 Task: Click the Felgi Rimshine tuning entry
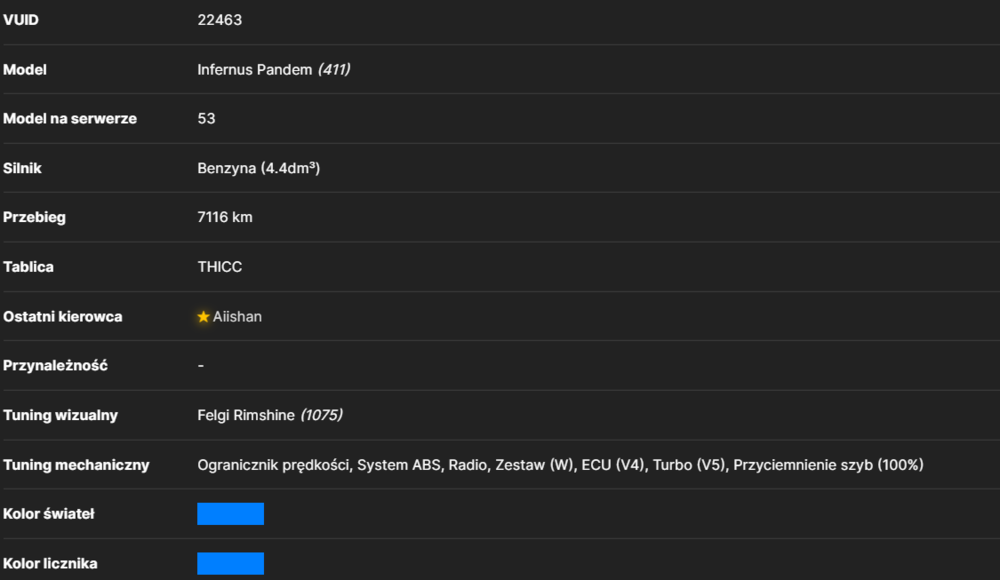(246, 415)
